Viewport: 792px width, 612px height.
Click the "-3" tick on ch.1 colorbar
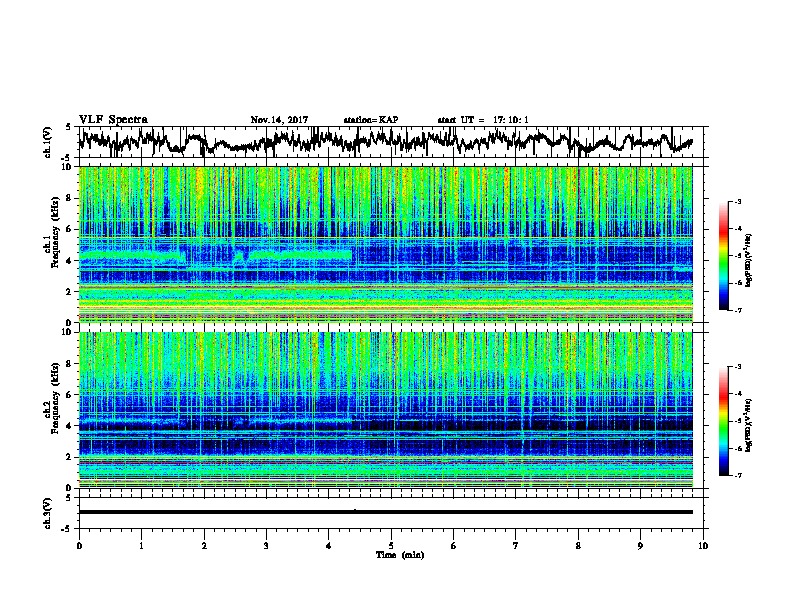click(x=737, y=201)
